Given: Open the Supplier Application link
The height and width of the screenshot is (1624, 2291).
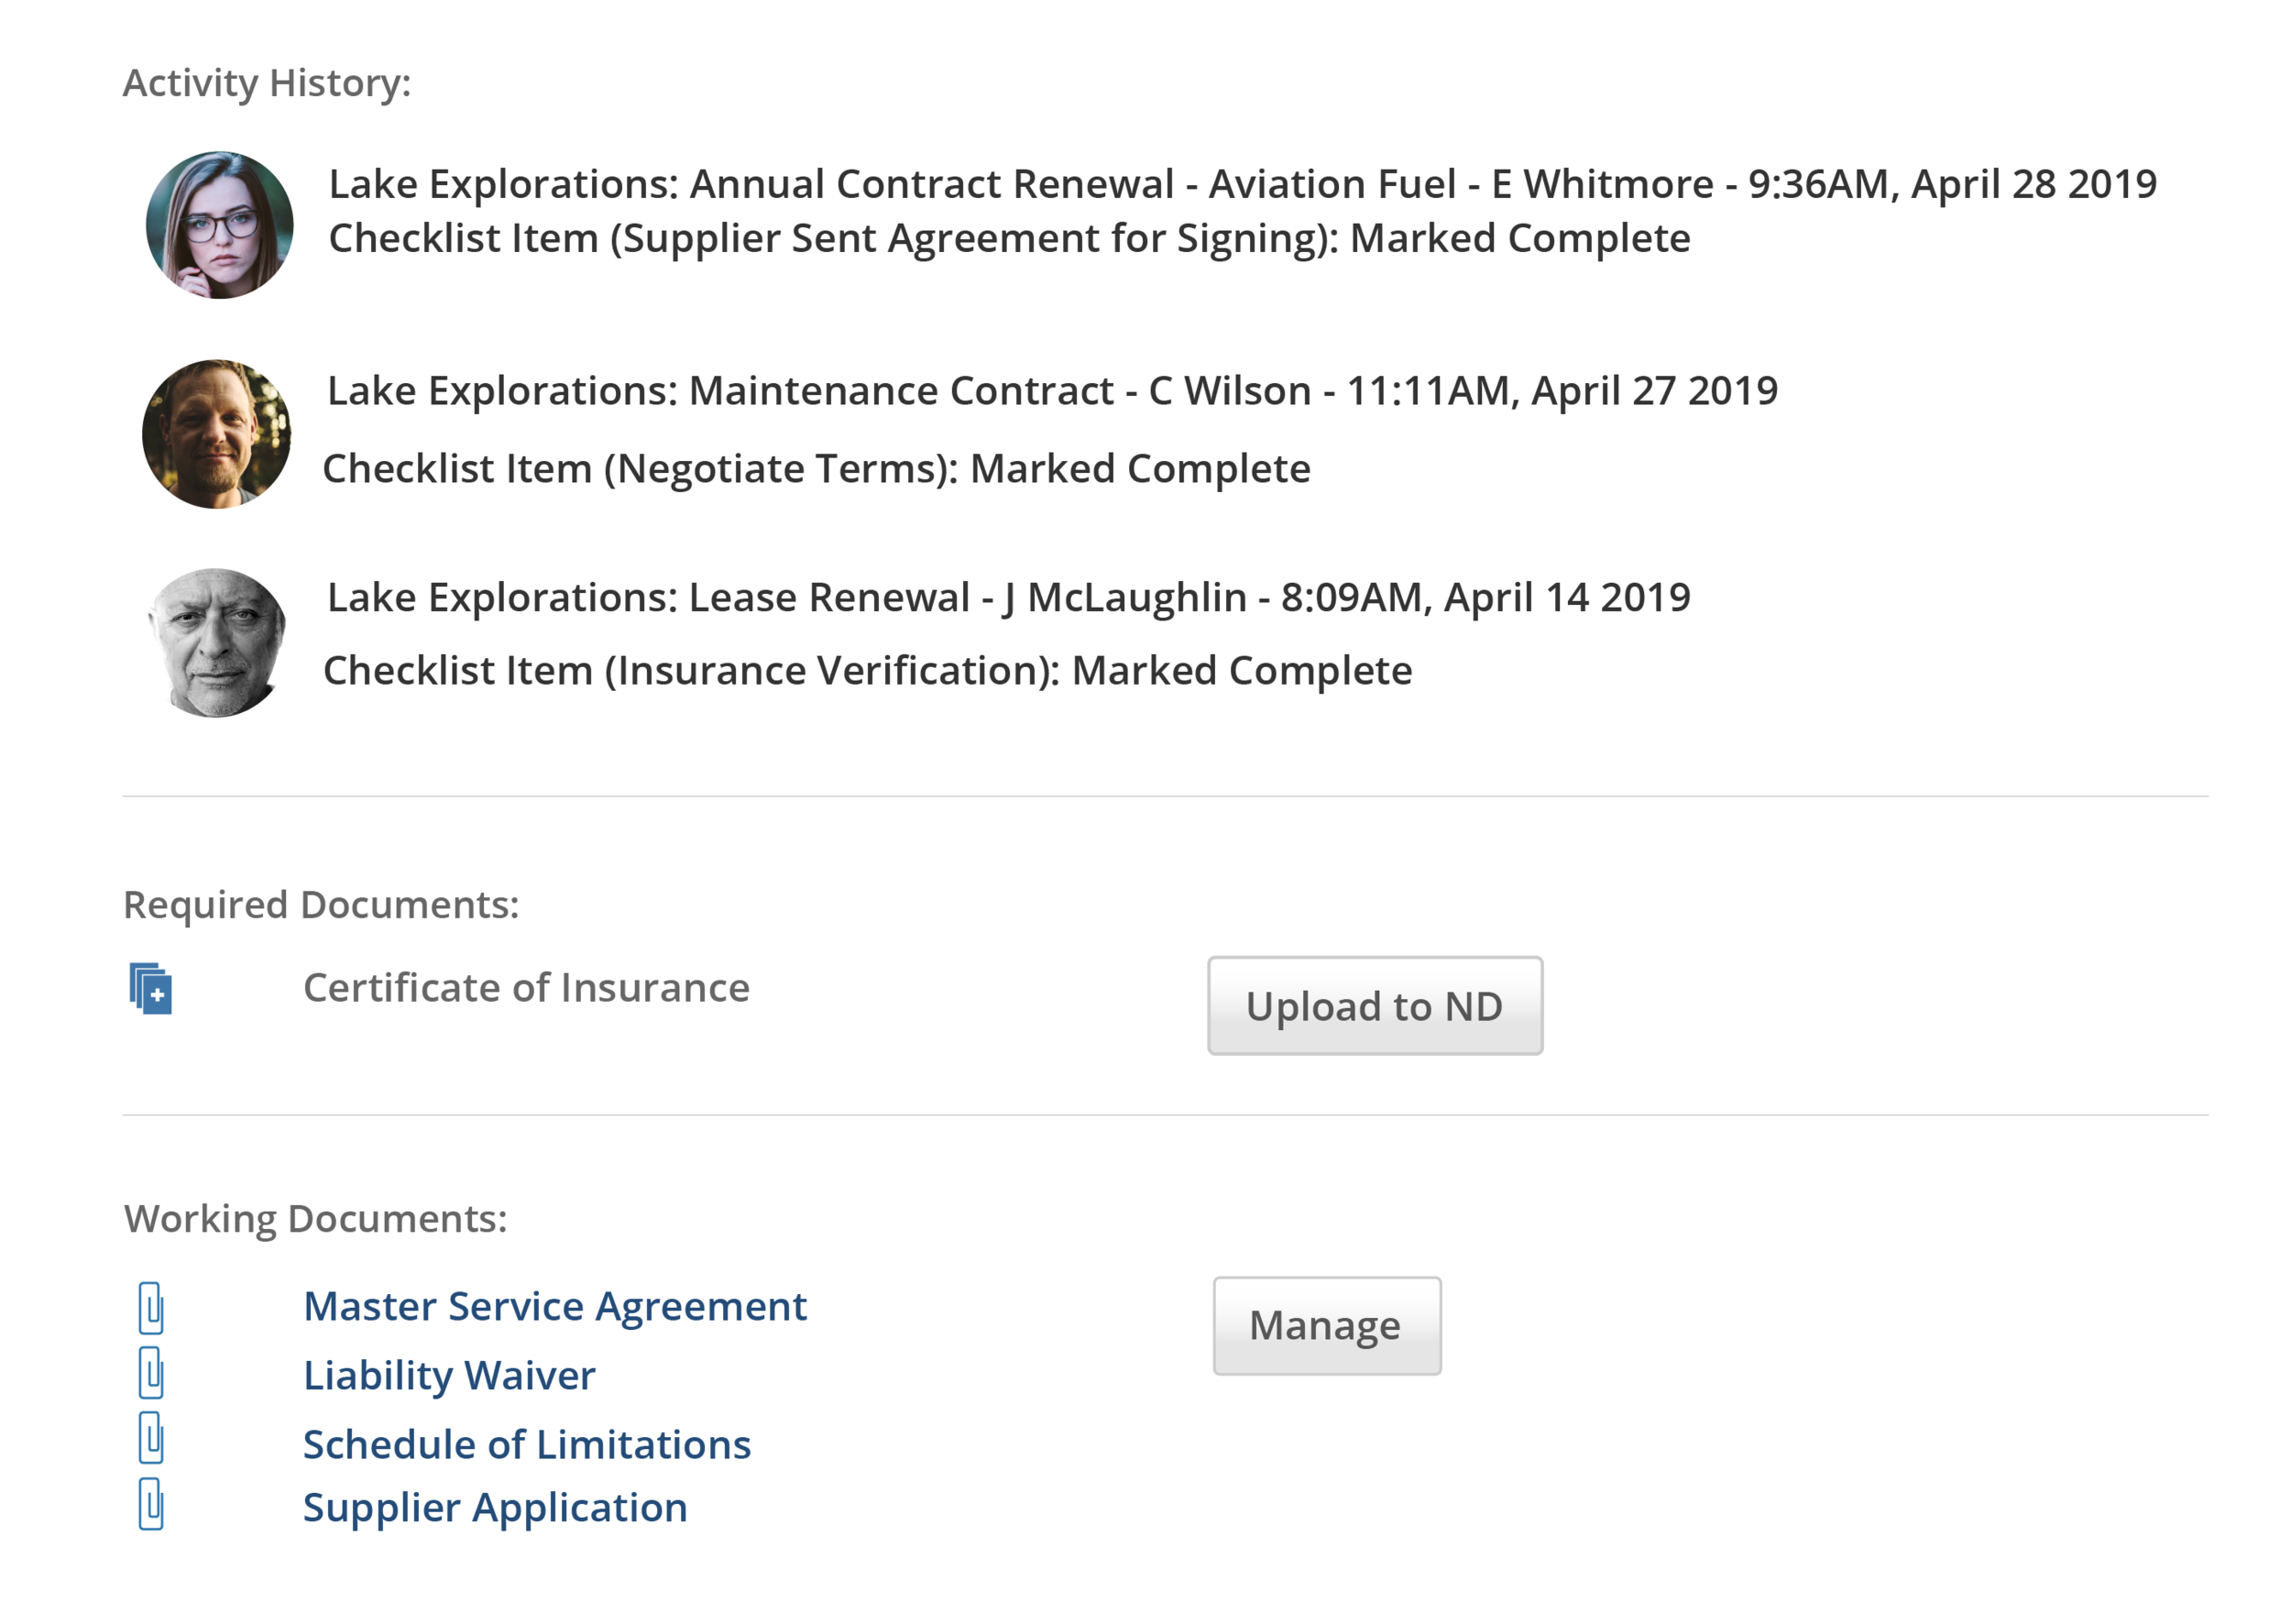Looking at the screenshot, I should 495,1508.
